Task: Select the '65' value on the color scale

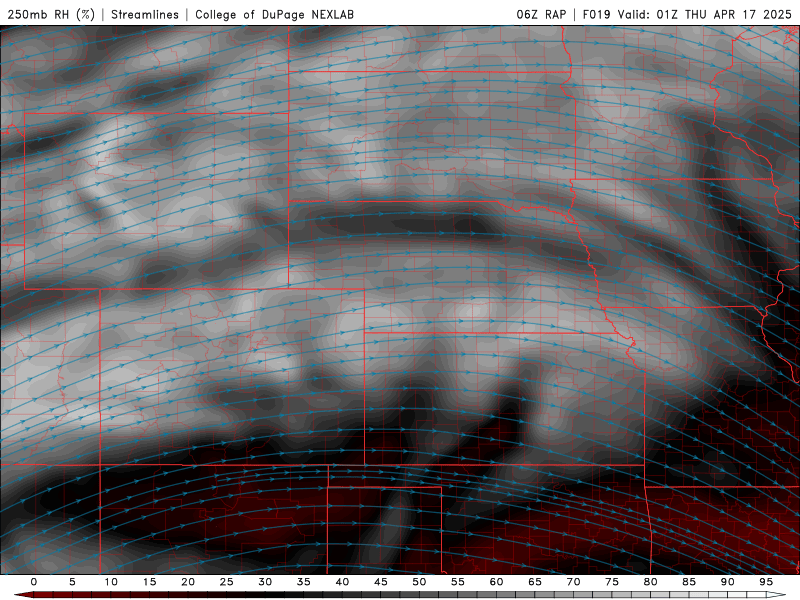Action: tap(535, 582)
